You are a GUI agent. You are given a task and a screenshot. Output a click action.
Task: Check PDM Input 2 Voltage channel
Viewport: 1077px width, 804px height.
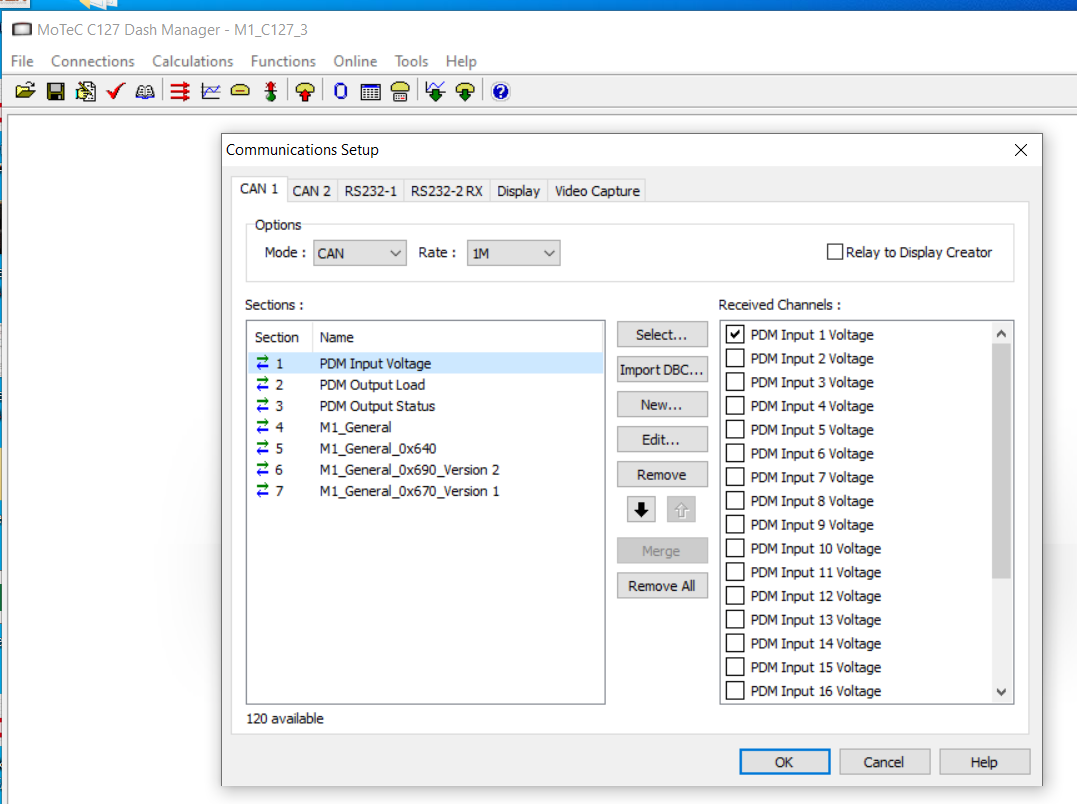735,358
